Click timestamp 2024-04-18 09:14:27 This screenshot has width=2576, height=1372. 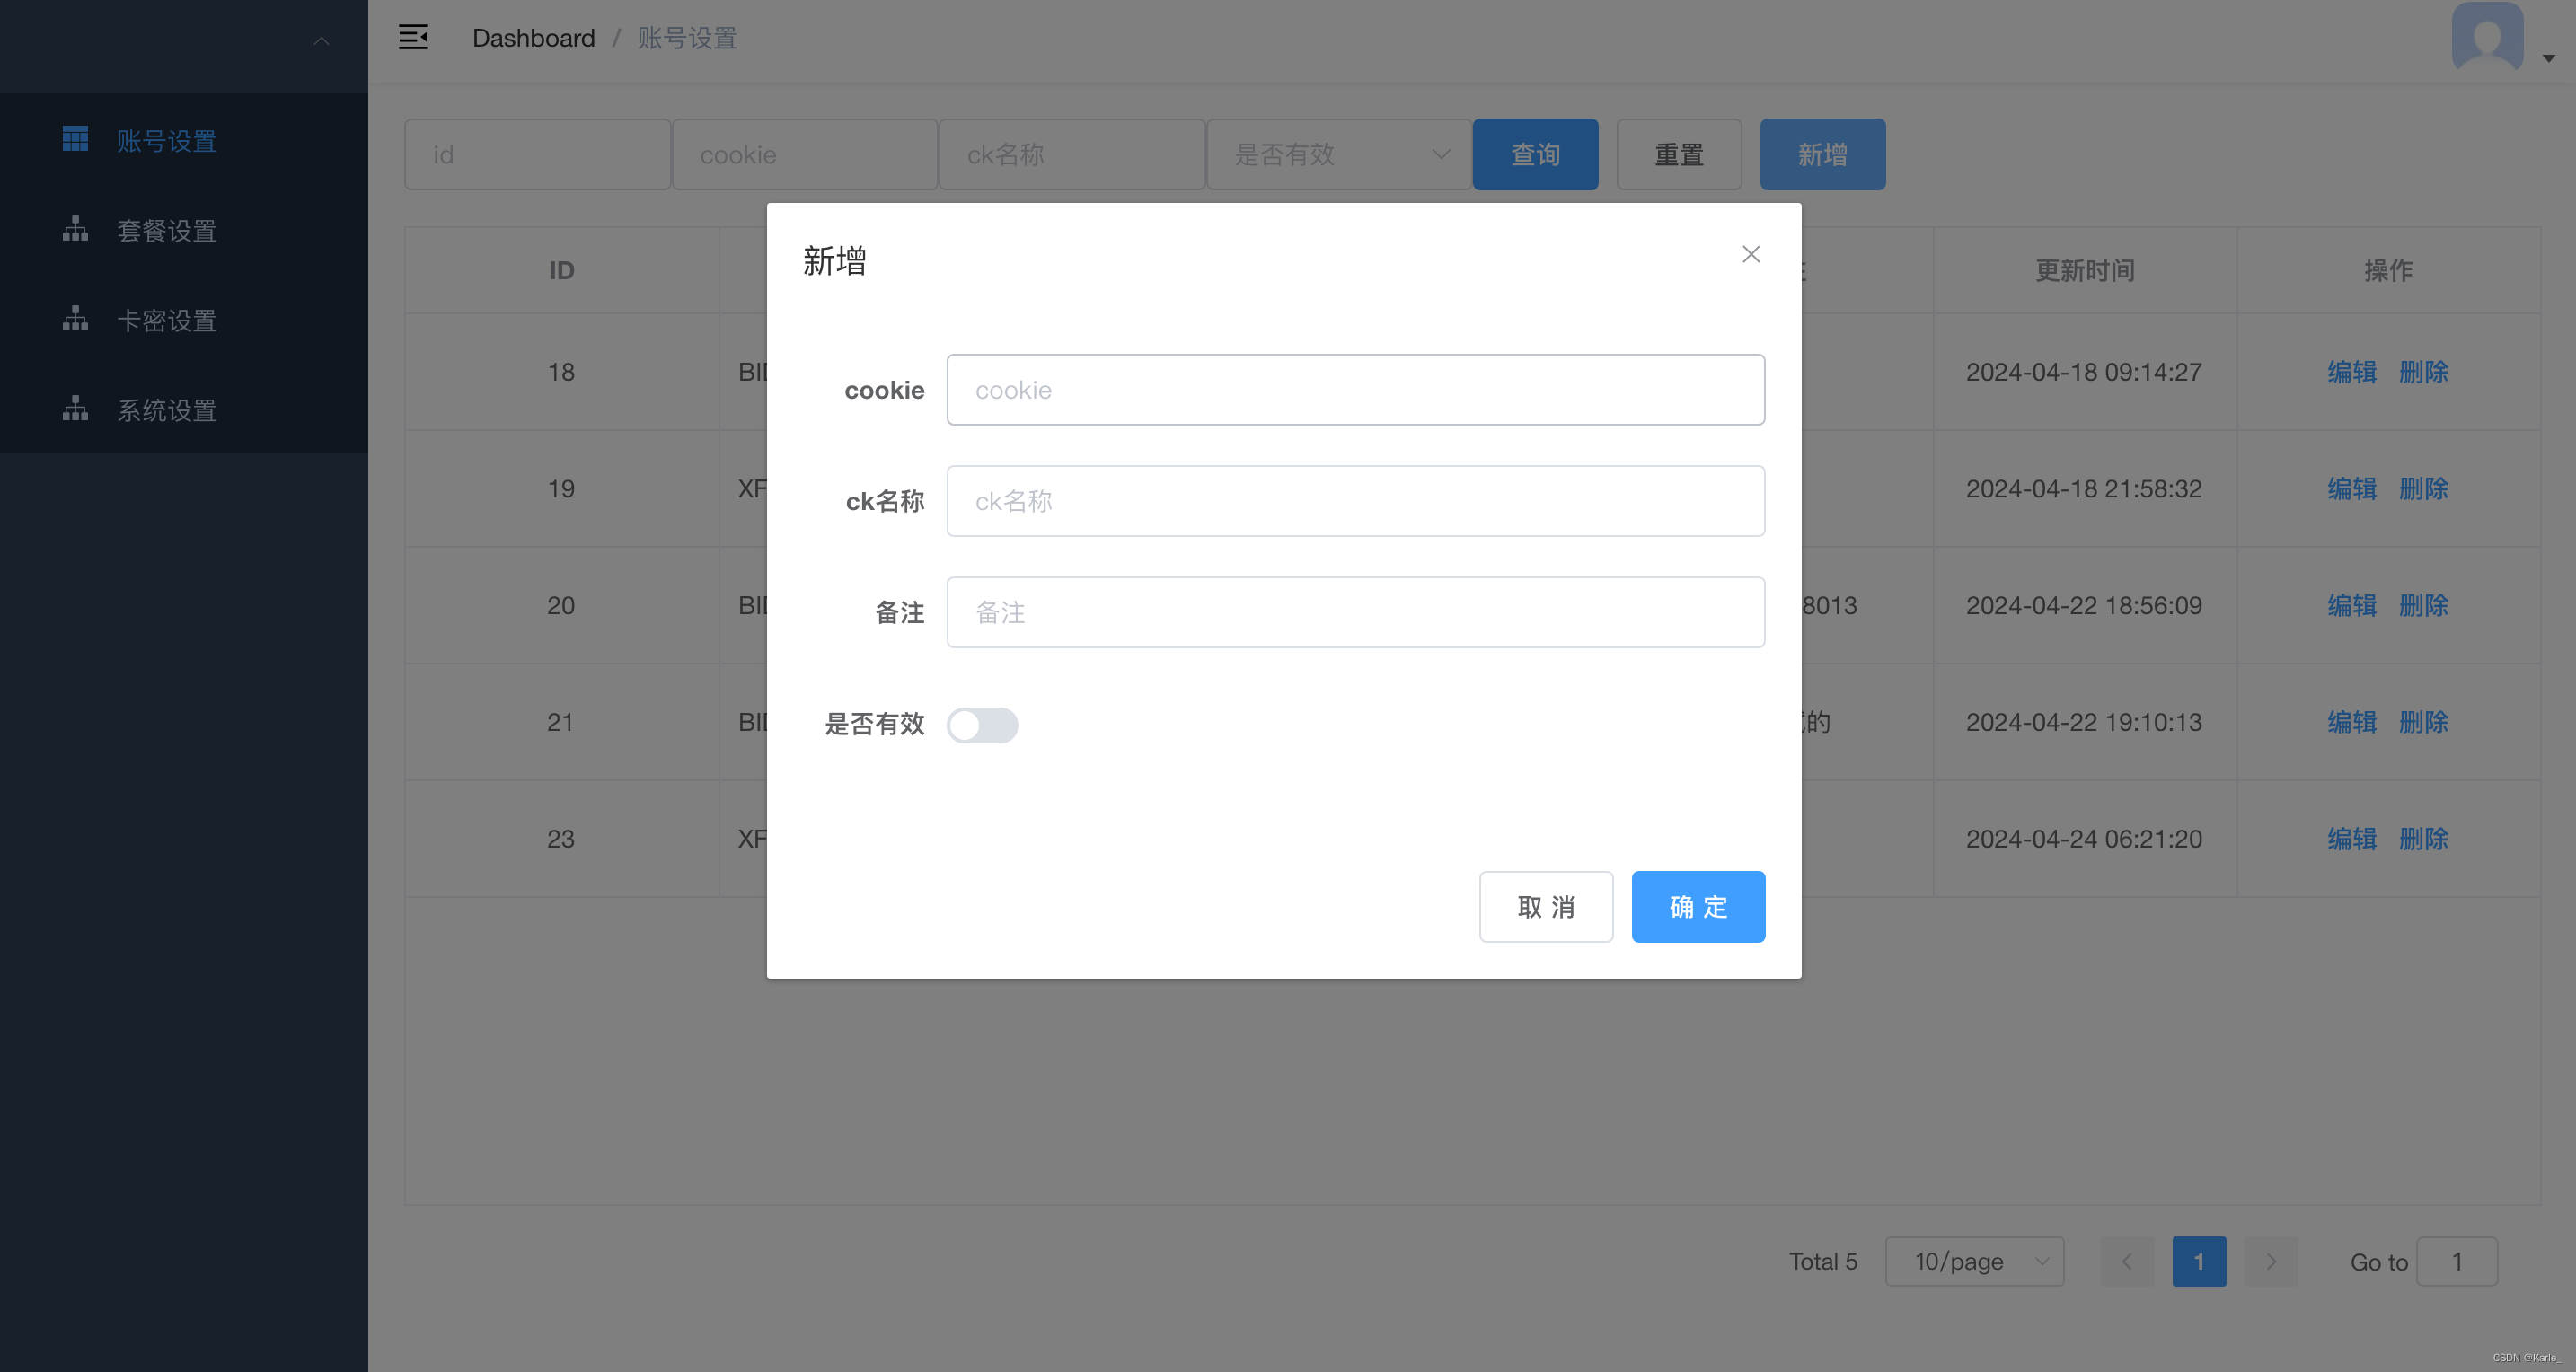[2084, 372]
